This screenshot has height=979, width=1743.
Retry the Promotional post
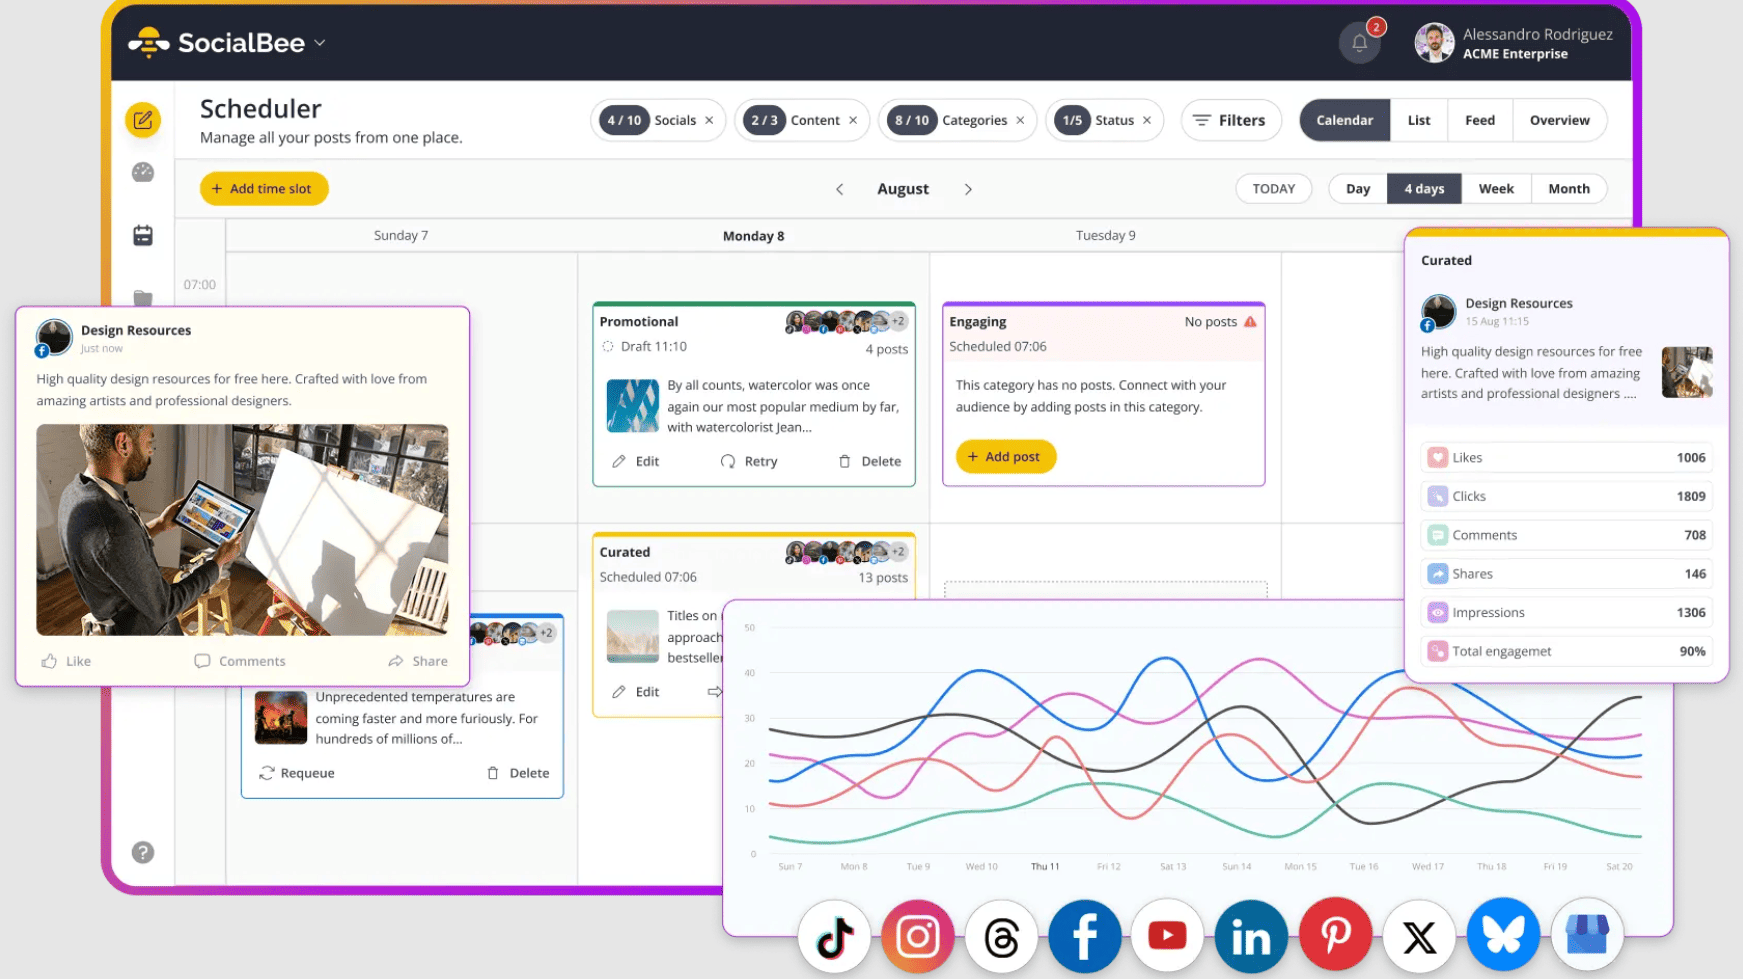(x=749, y=461)
